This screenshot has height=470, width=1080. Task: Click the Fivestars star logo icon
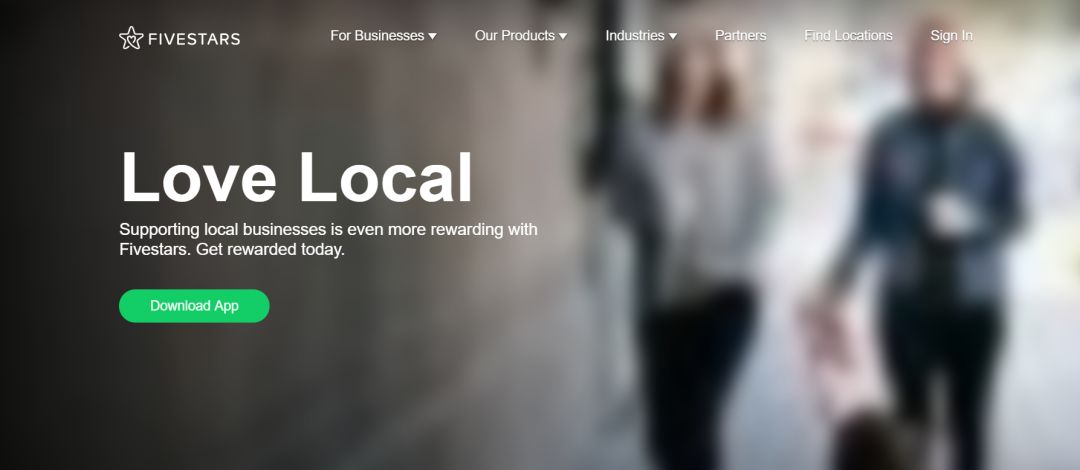(x=131, y=38)
